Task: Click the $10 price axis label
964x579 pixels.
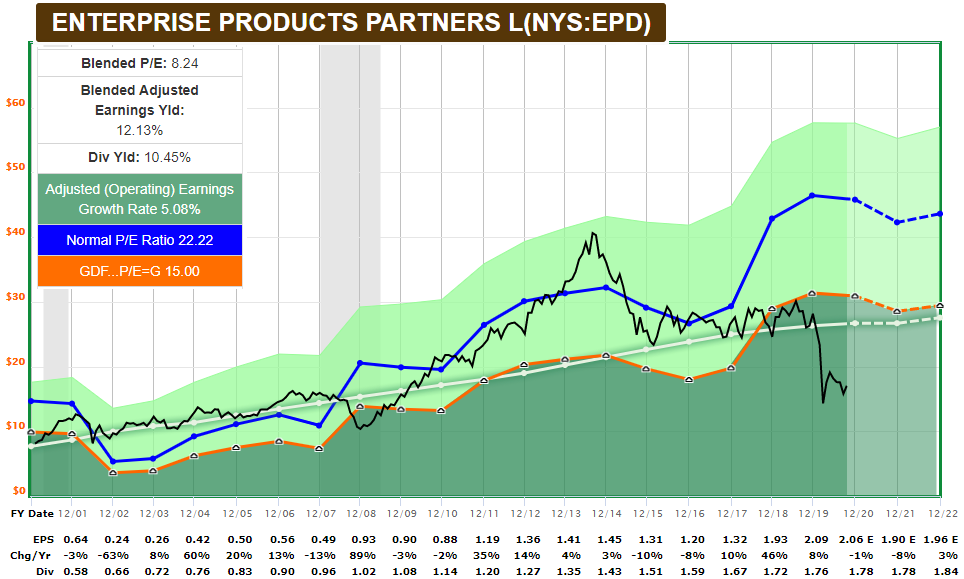Action: point(15,425)
